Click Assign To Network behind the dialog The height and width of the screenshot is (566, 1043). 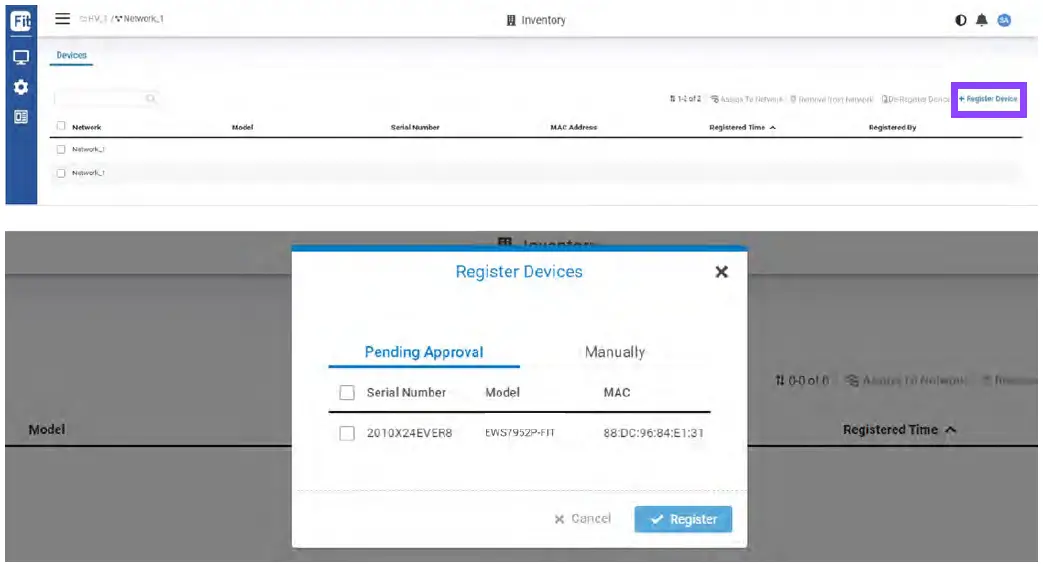905,380
